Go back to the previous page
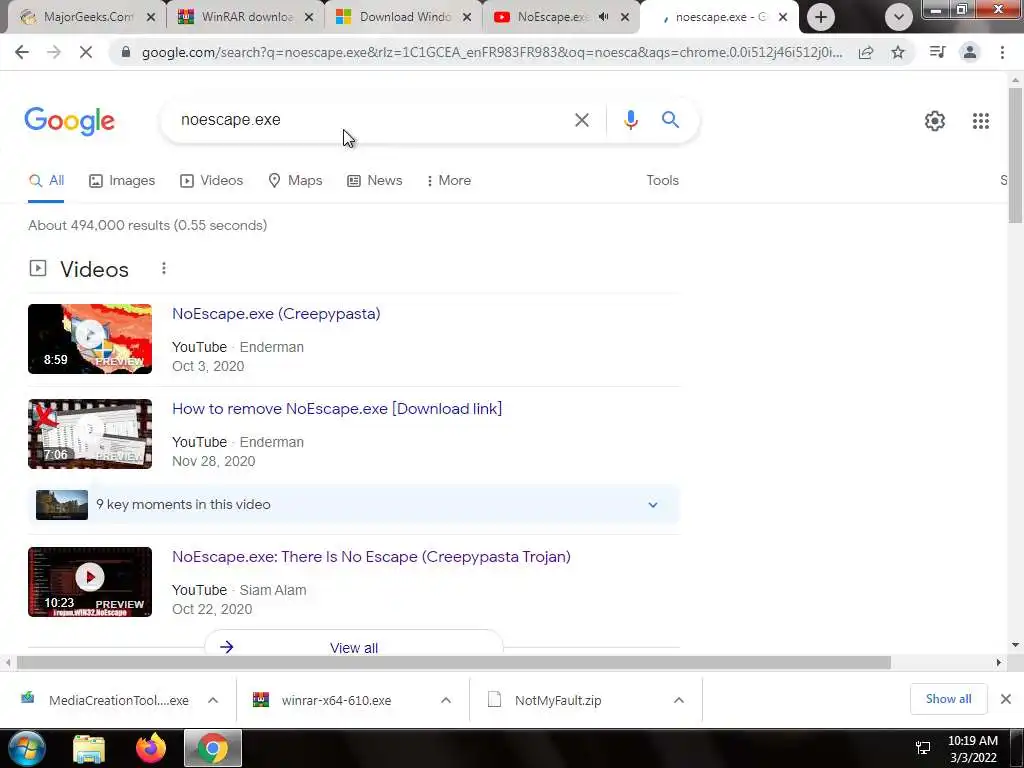Screen dimensions: 1024x768 point(22,52)
